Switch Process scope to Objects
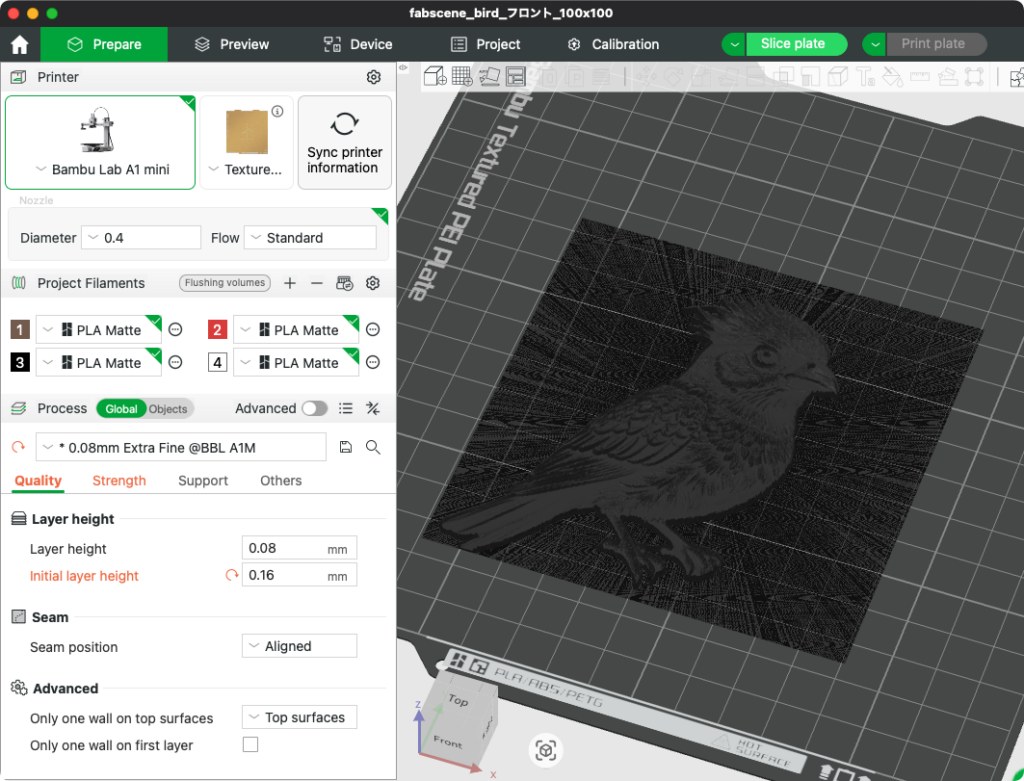 (168, 409)
